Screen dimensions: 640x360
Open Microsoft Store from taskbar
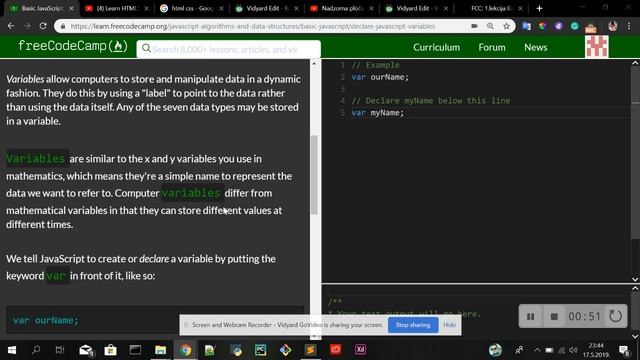coord(110,350)
